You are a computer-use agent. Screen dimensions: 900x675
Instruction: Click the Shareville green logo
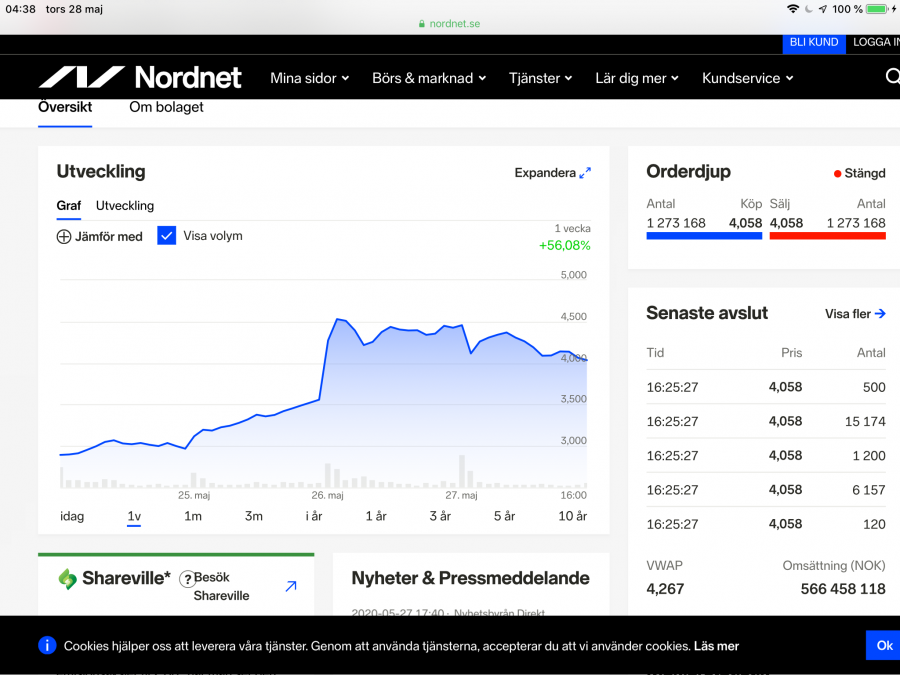click(67, 578)
